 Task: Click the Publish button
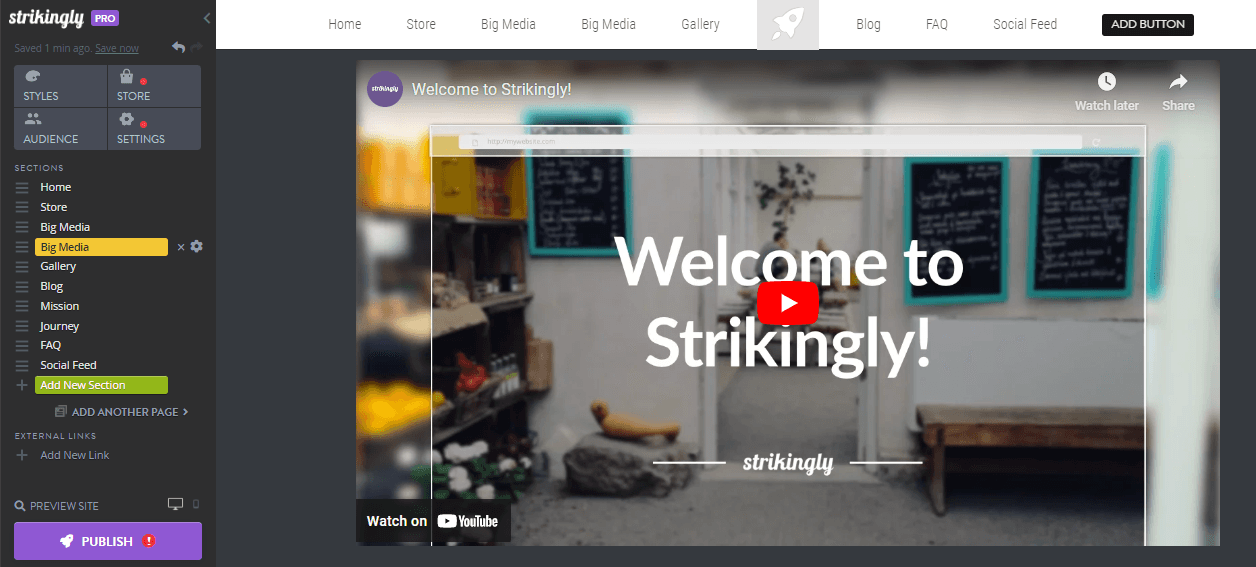click(108, 541)
